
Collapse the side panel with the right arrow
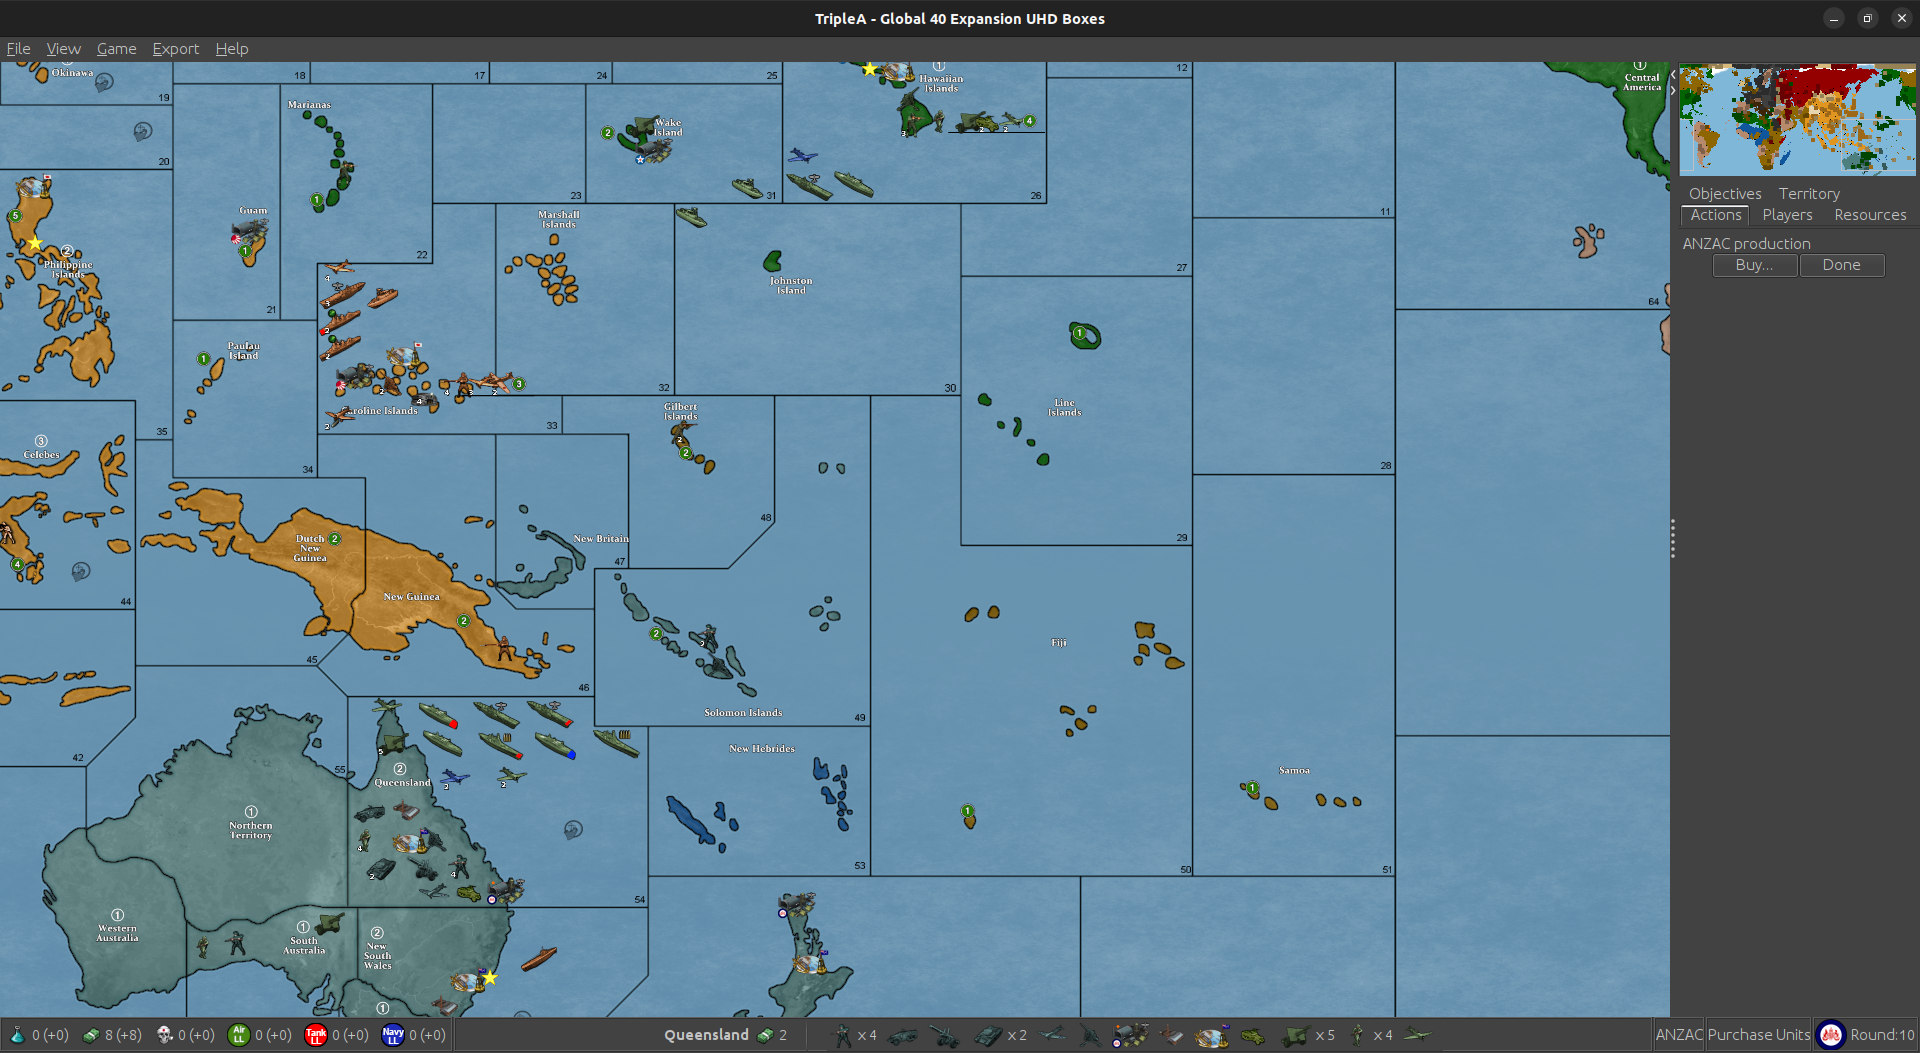click(1673, 90)
